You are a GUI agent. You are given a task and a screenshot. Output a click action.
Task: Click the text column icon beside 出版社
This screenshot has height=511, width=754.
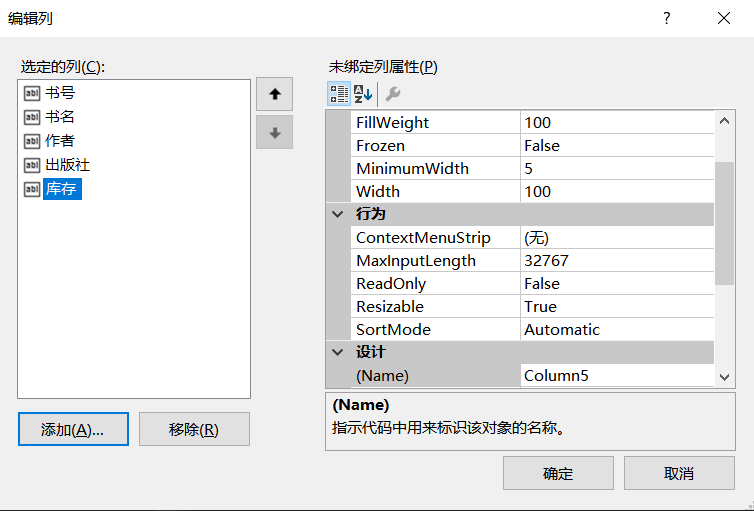pos(32,165)
